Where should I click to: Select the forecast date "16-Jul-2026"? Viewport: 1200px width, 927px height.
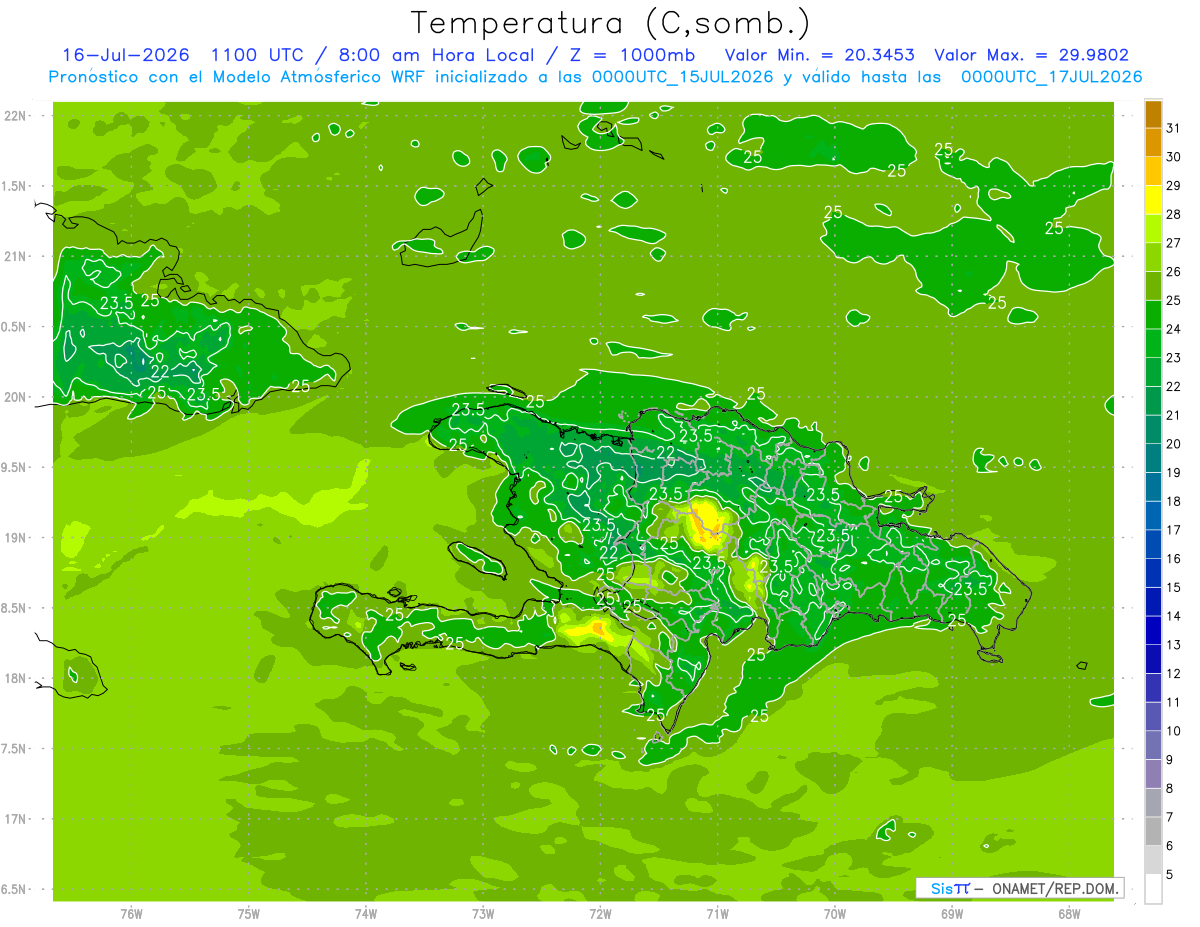click(126, 55)
